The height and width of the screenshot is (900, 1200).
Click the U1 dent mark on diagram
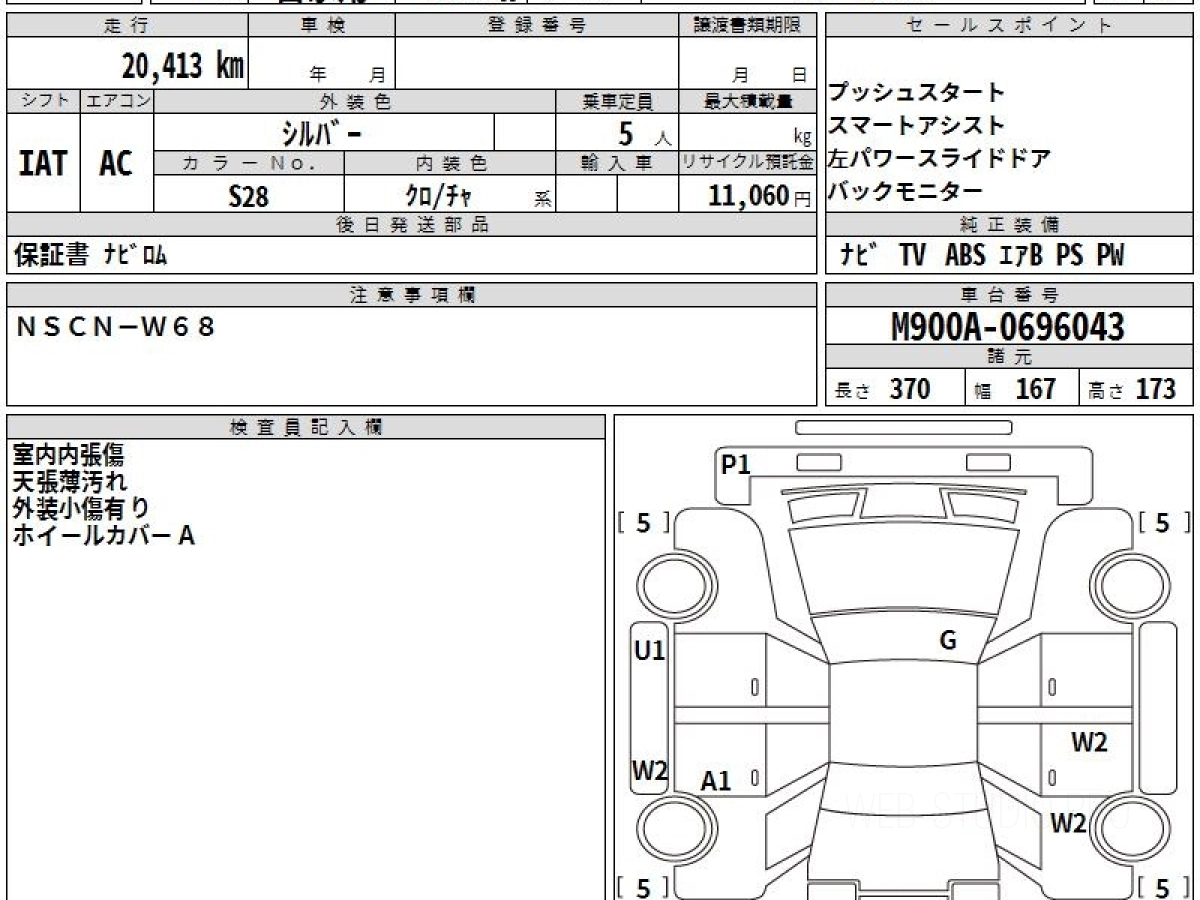tap(650, 652)
